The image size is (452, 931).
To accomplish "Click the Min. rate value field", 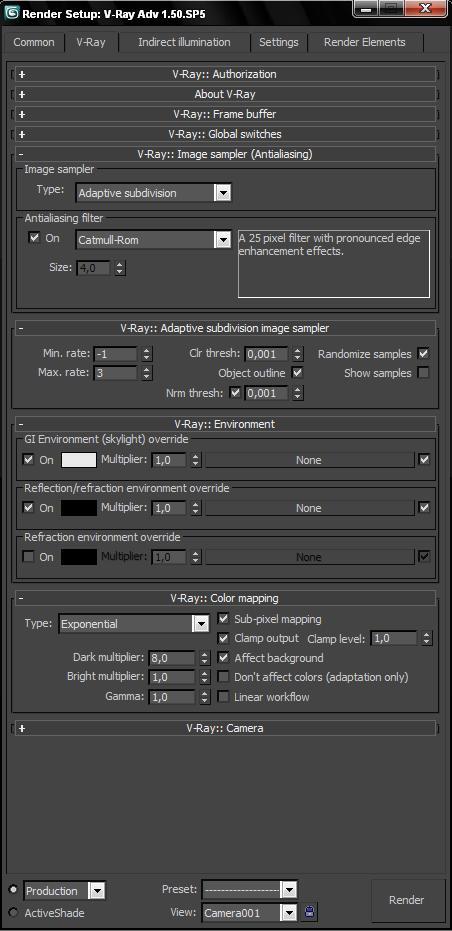I will pos(115,354).
